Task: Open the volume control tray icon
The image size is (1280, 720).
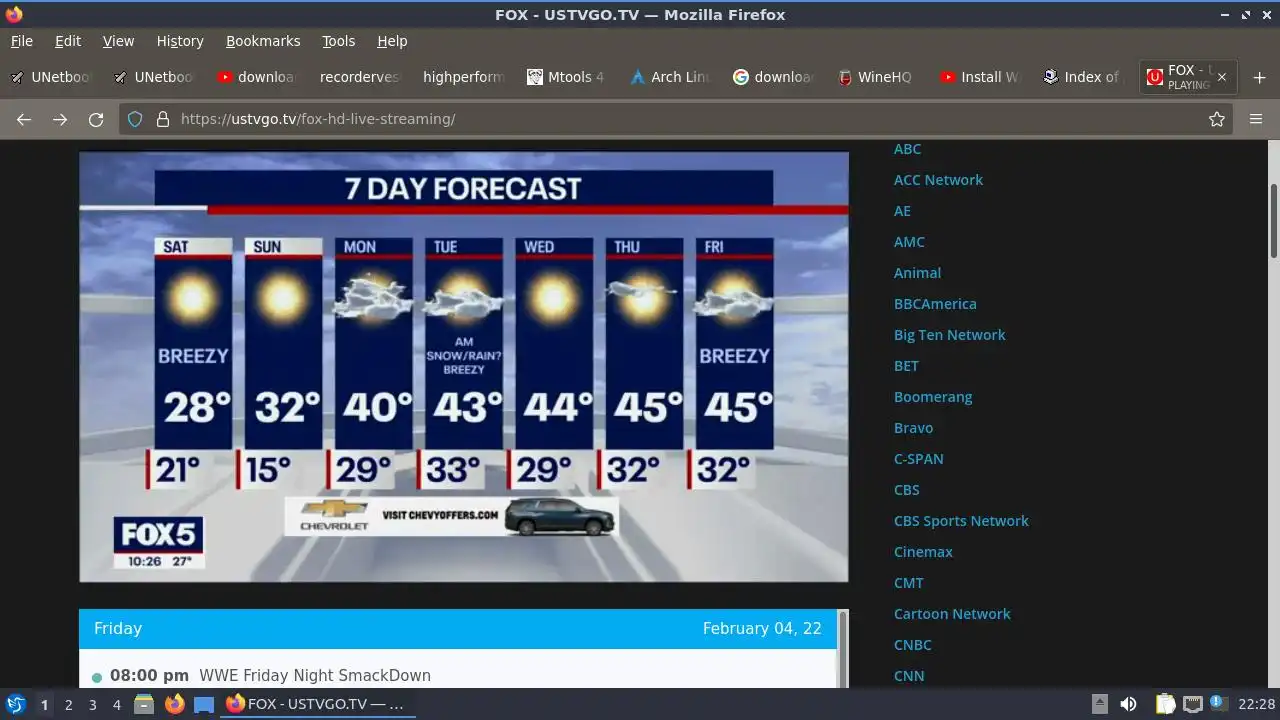Action: pyautogui.click(x=1129, y=704)
